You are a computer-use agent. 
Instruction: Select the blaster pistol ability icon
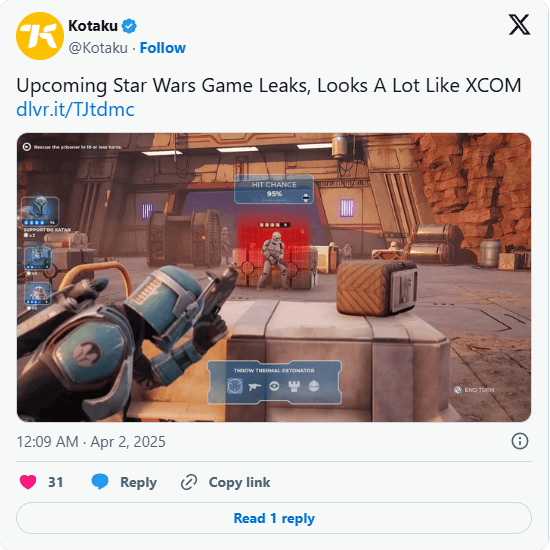[254, 387]
